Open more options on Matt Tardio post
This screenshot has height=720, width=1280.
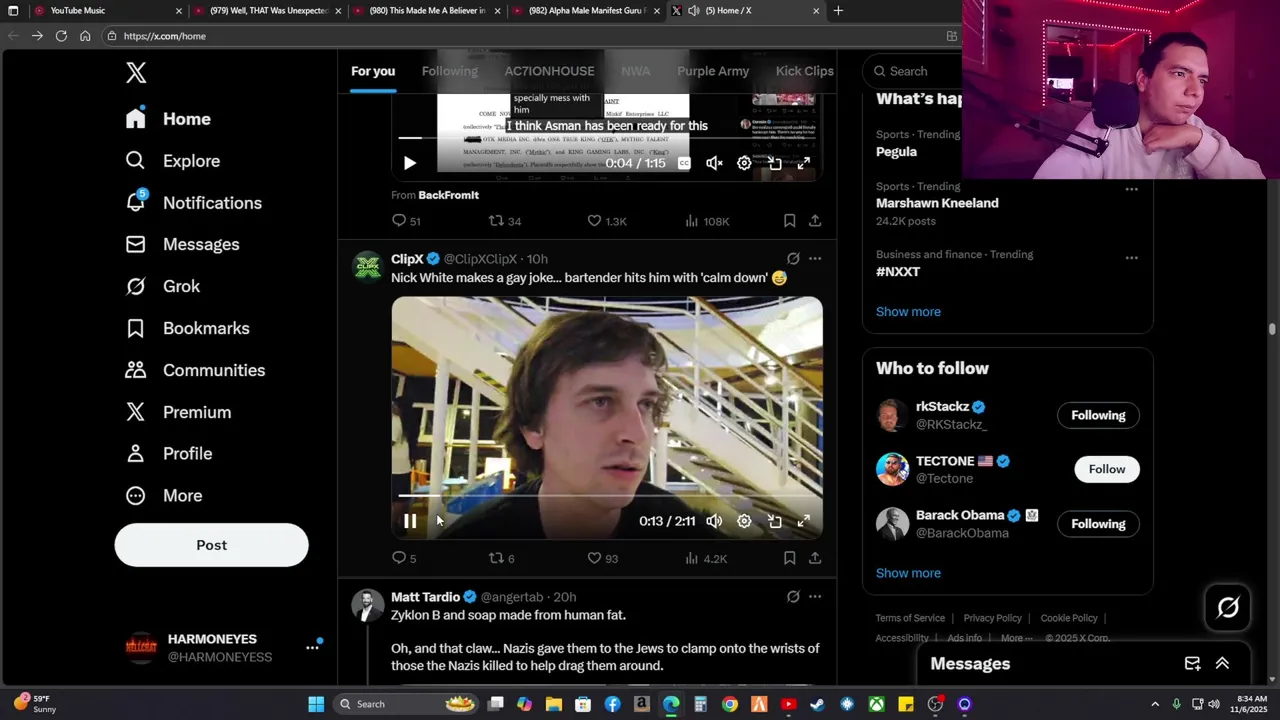tap(815, 597)
